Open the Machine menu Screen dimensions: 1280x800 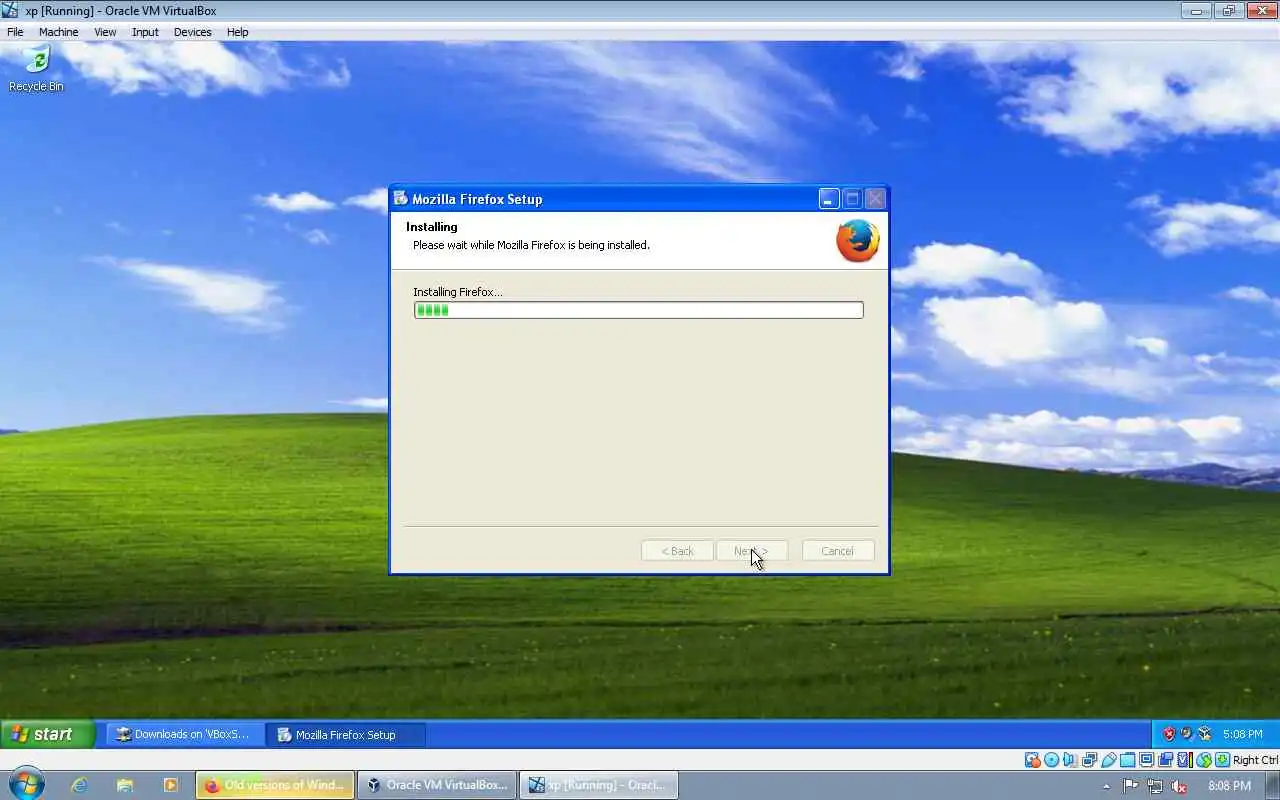click(x=58, y=32)
